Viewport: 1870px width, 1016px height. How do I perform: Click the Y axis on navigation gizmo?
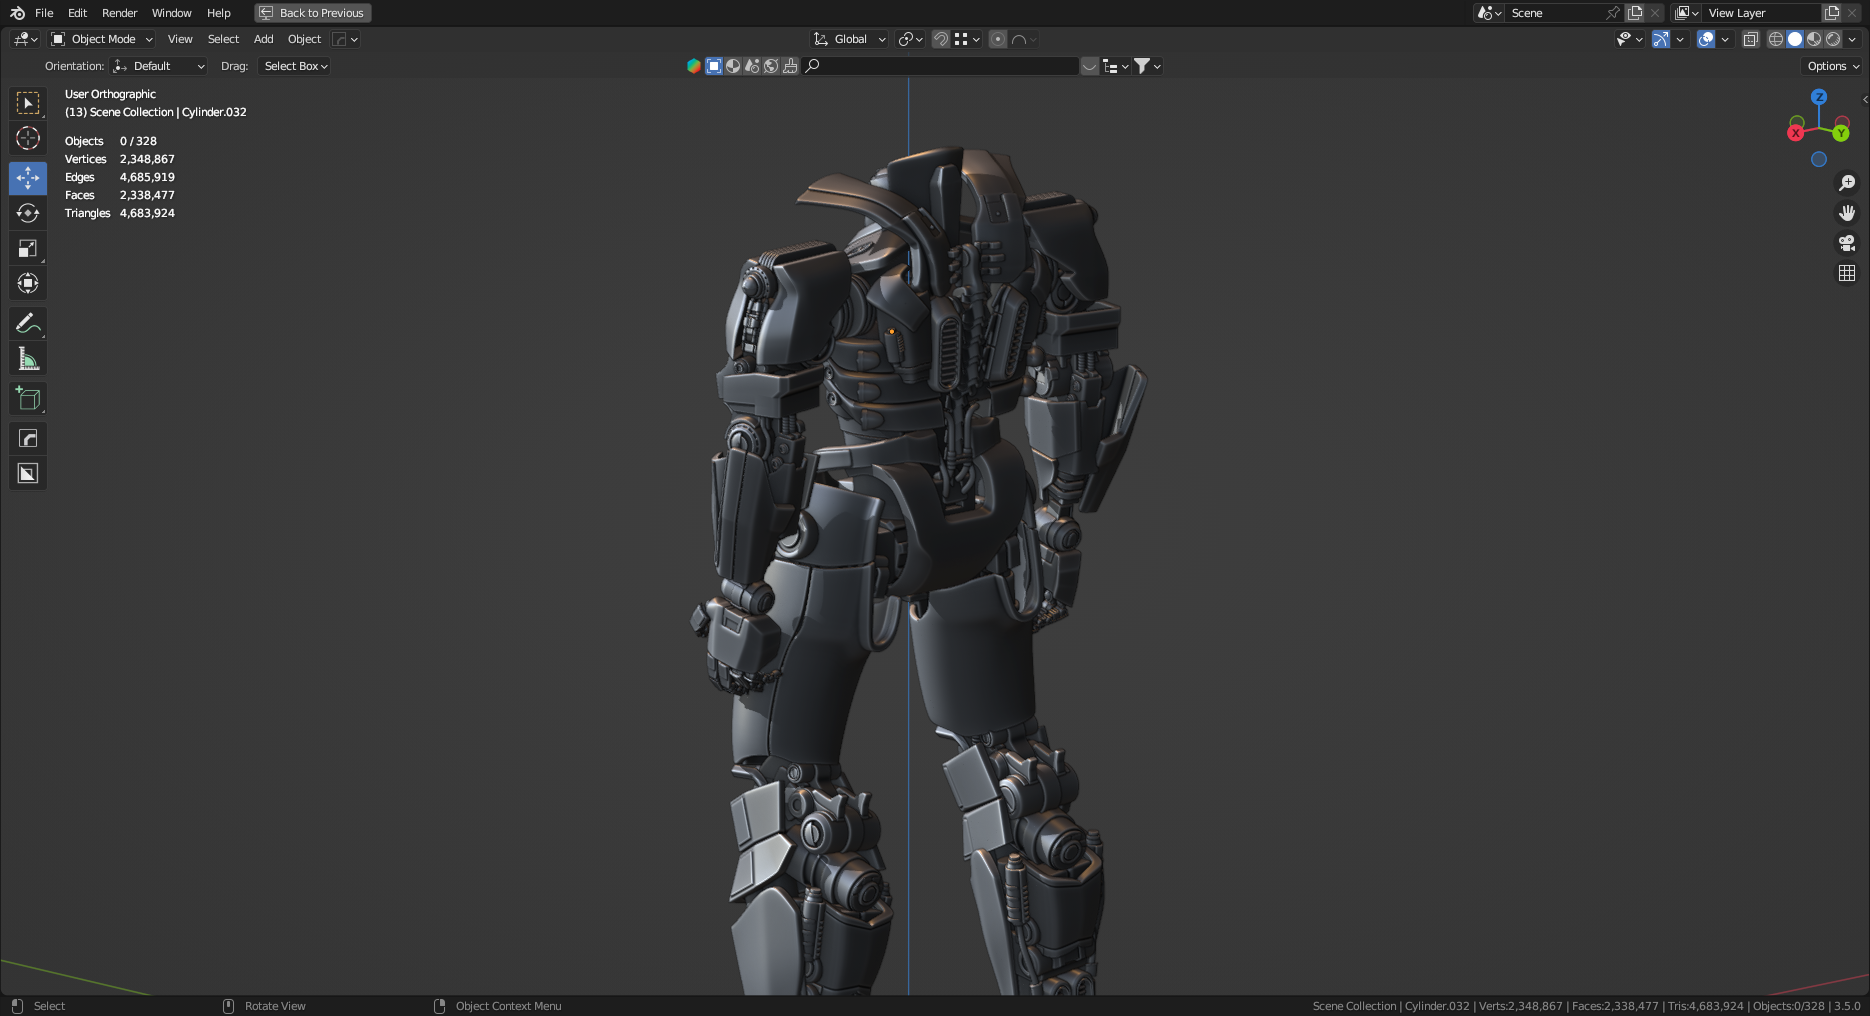[1840, 133]
